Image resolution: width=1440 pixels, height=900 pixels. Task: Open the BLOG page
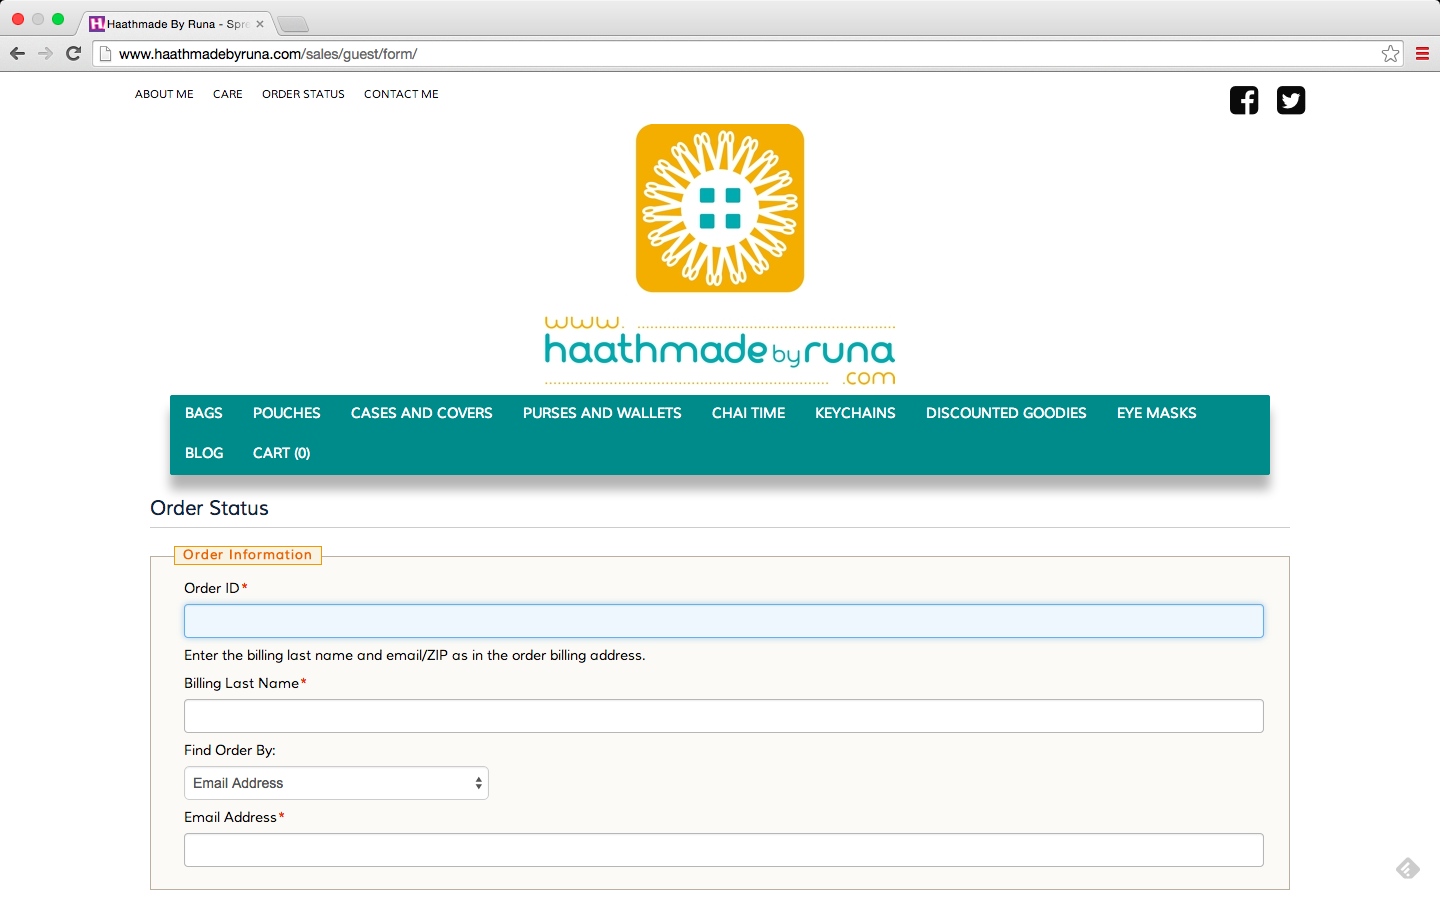coord(204,453)
